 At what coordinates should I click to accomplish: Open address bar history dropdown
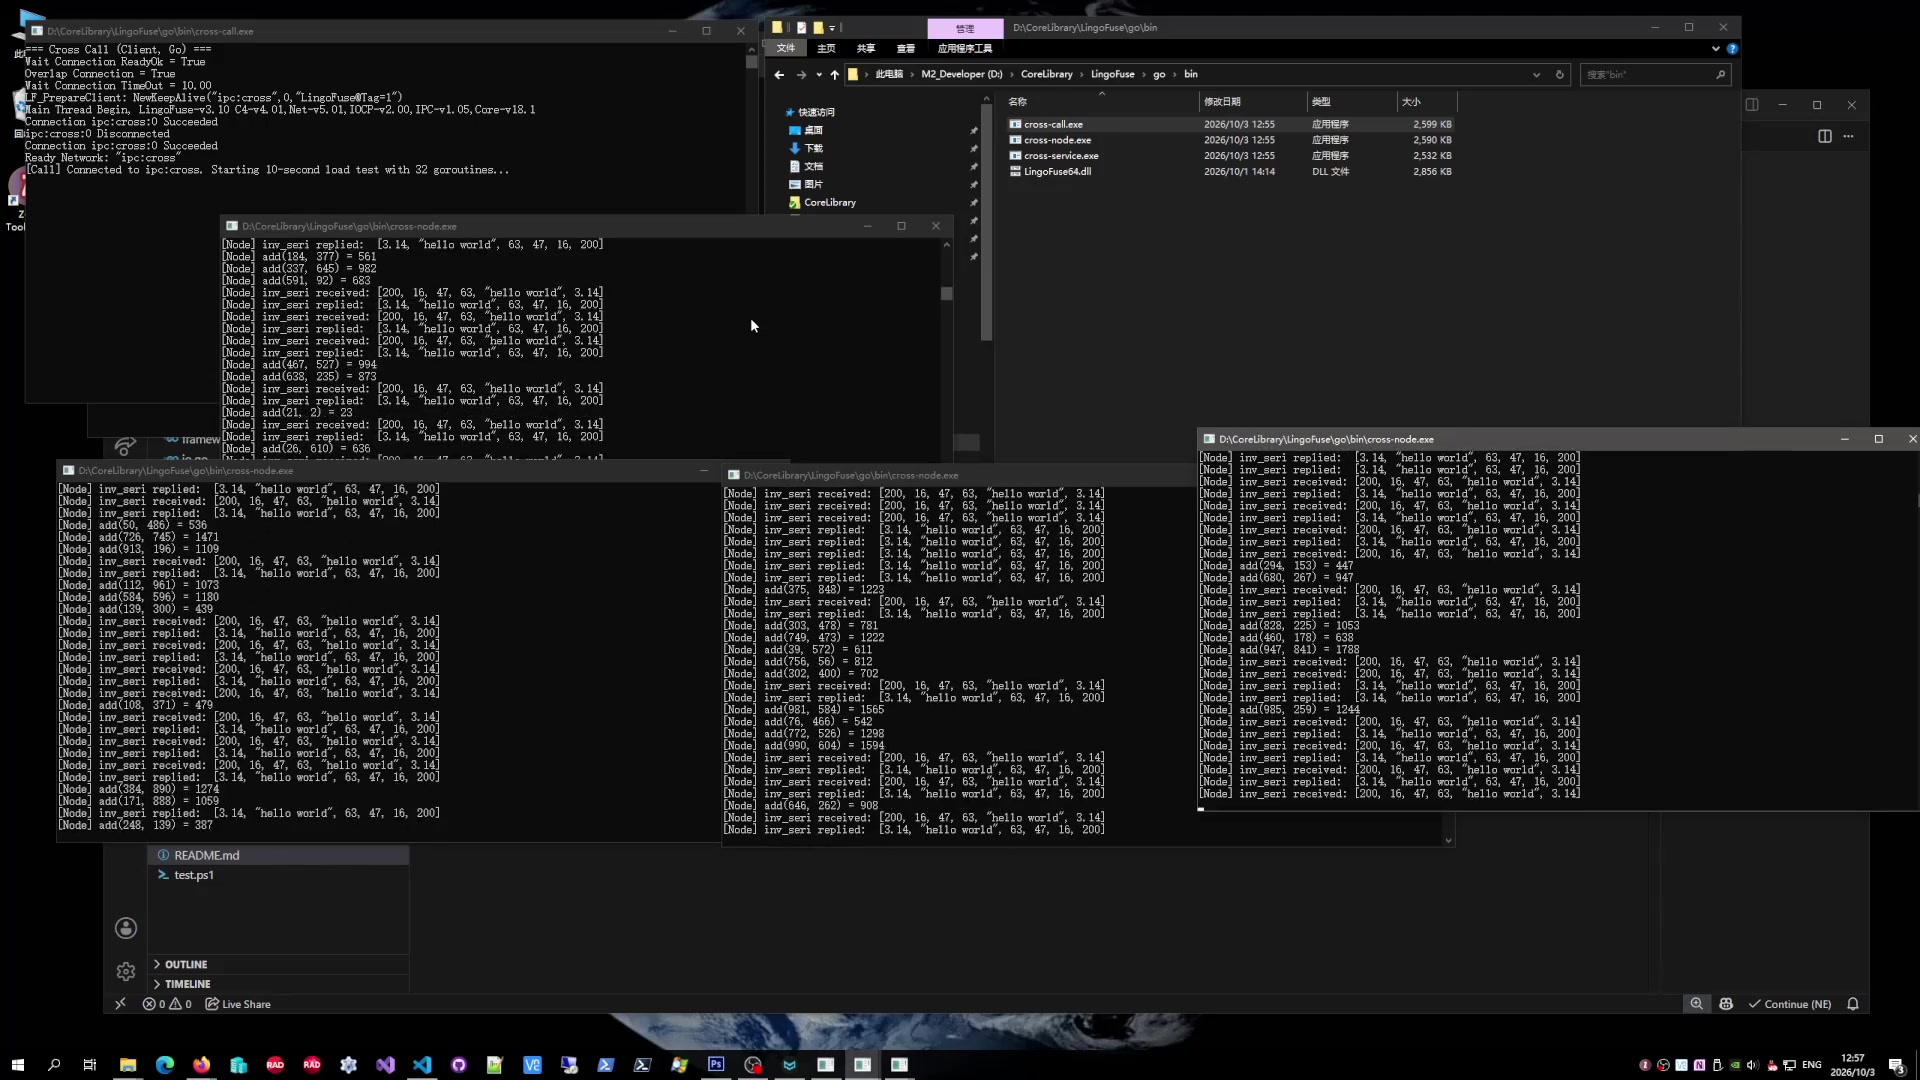click(1537, 74)
